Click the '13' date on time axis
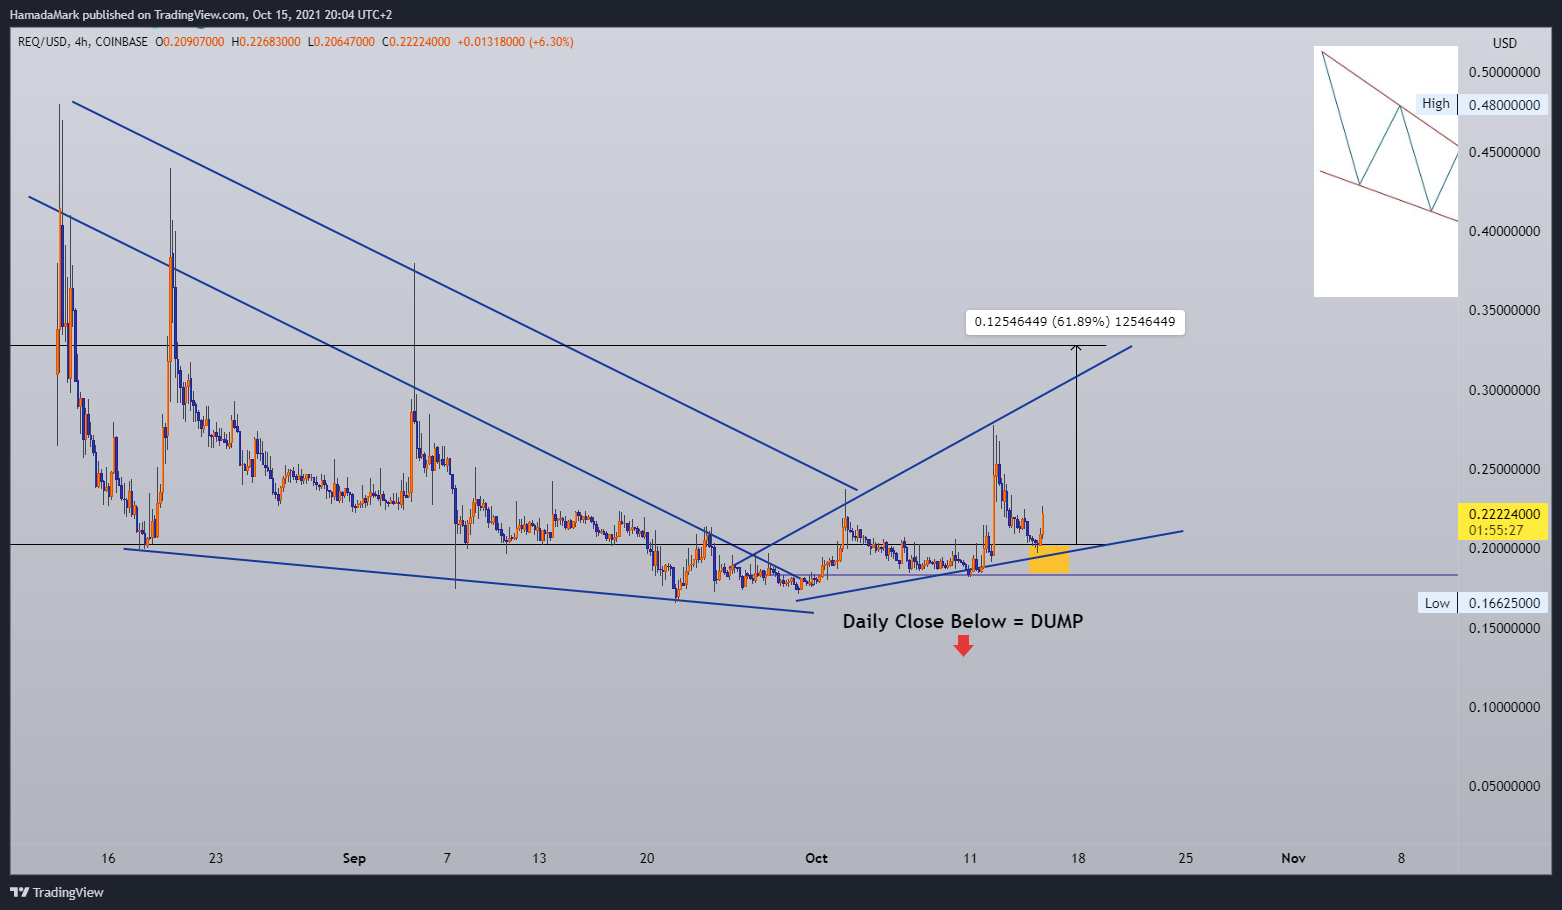The width and height of the screenshot is (1562, 910). pyautogui.click(x=539, y=858)
